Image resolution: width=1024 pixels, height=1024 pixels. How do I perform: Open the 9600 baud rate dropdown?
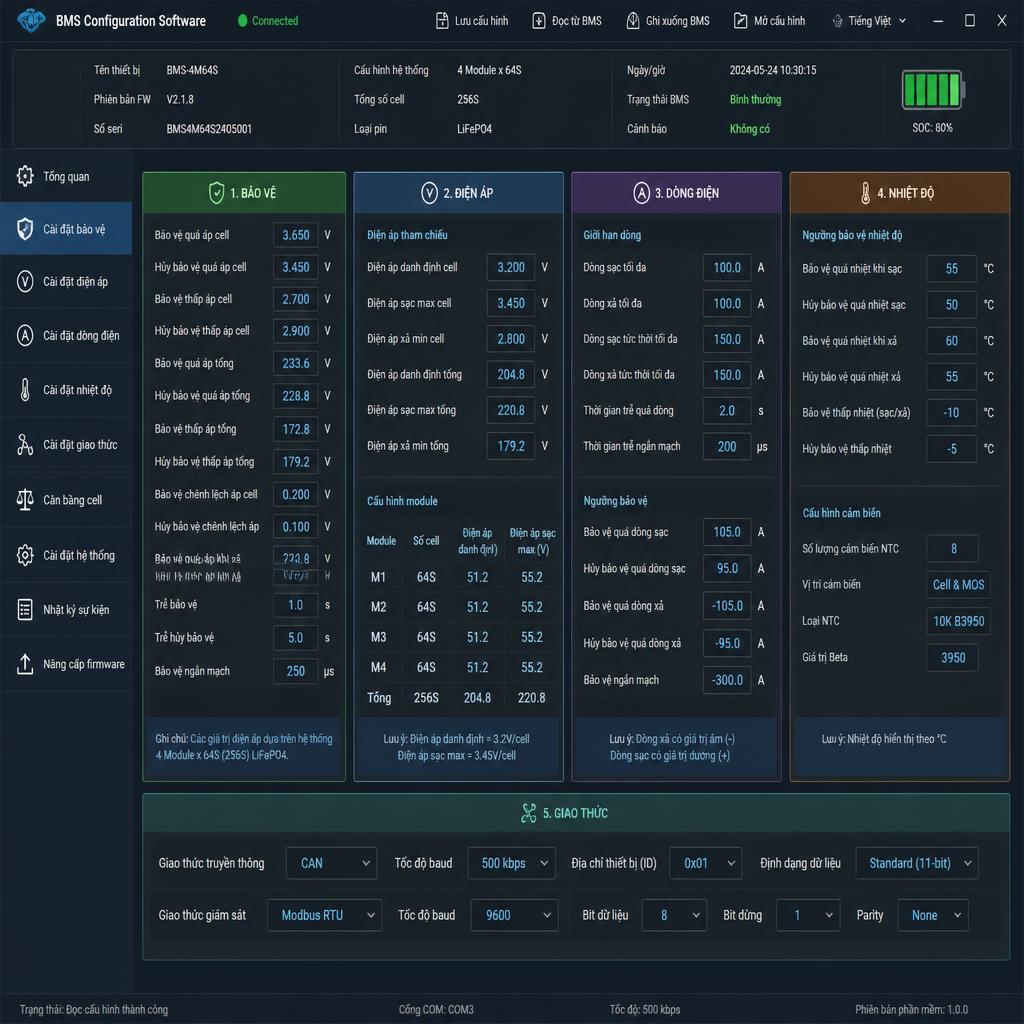coord(515,915)
